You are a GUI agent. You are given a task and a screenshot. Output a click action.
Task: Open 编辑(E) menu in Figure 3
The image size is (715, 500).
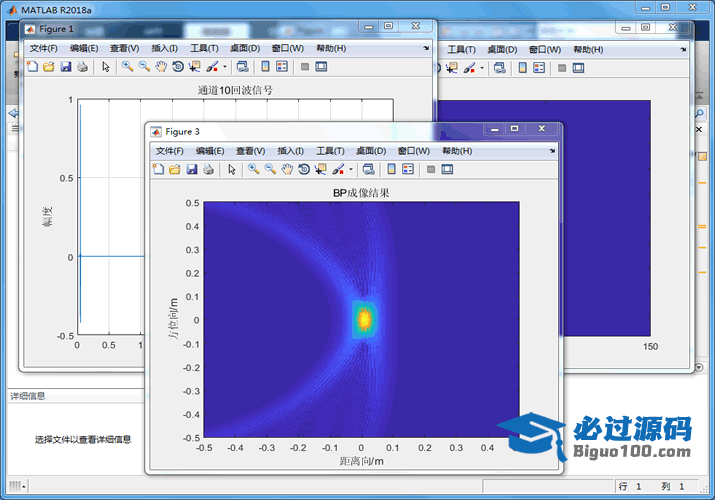[210, 151]
